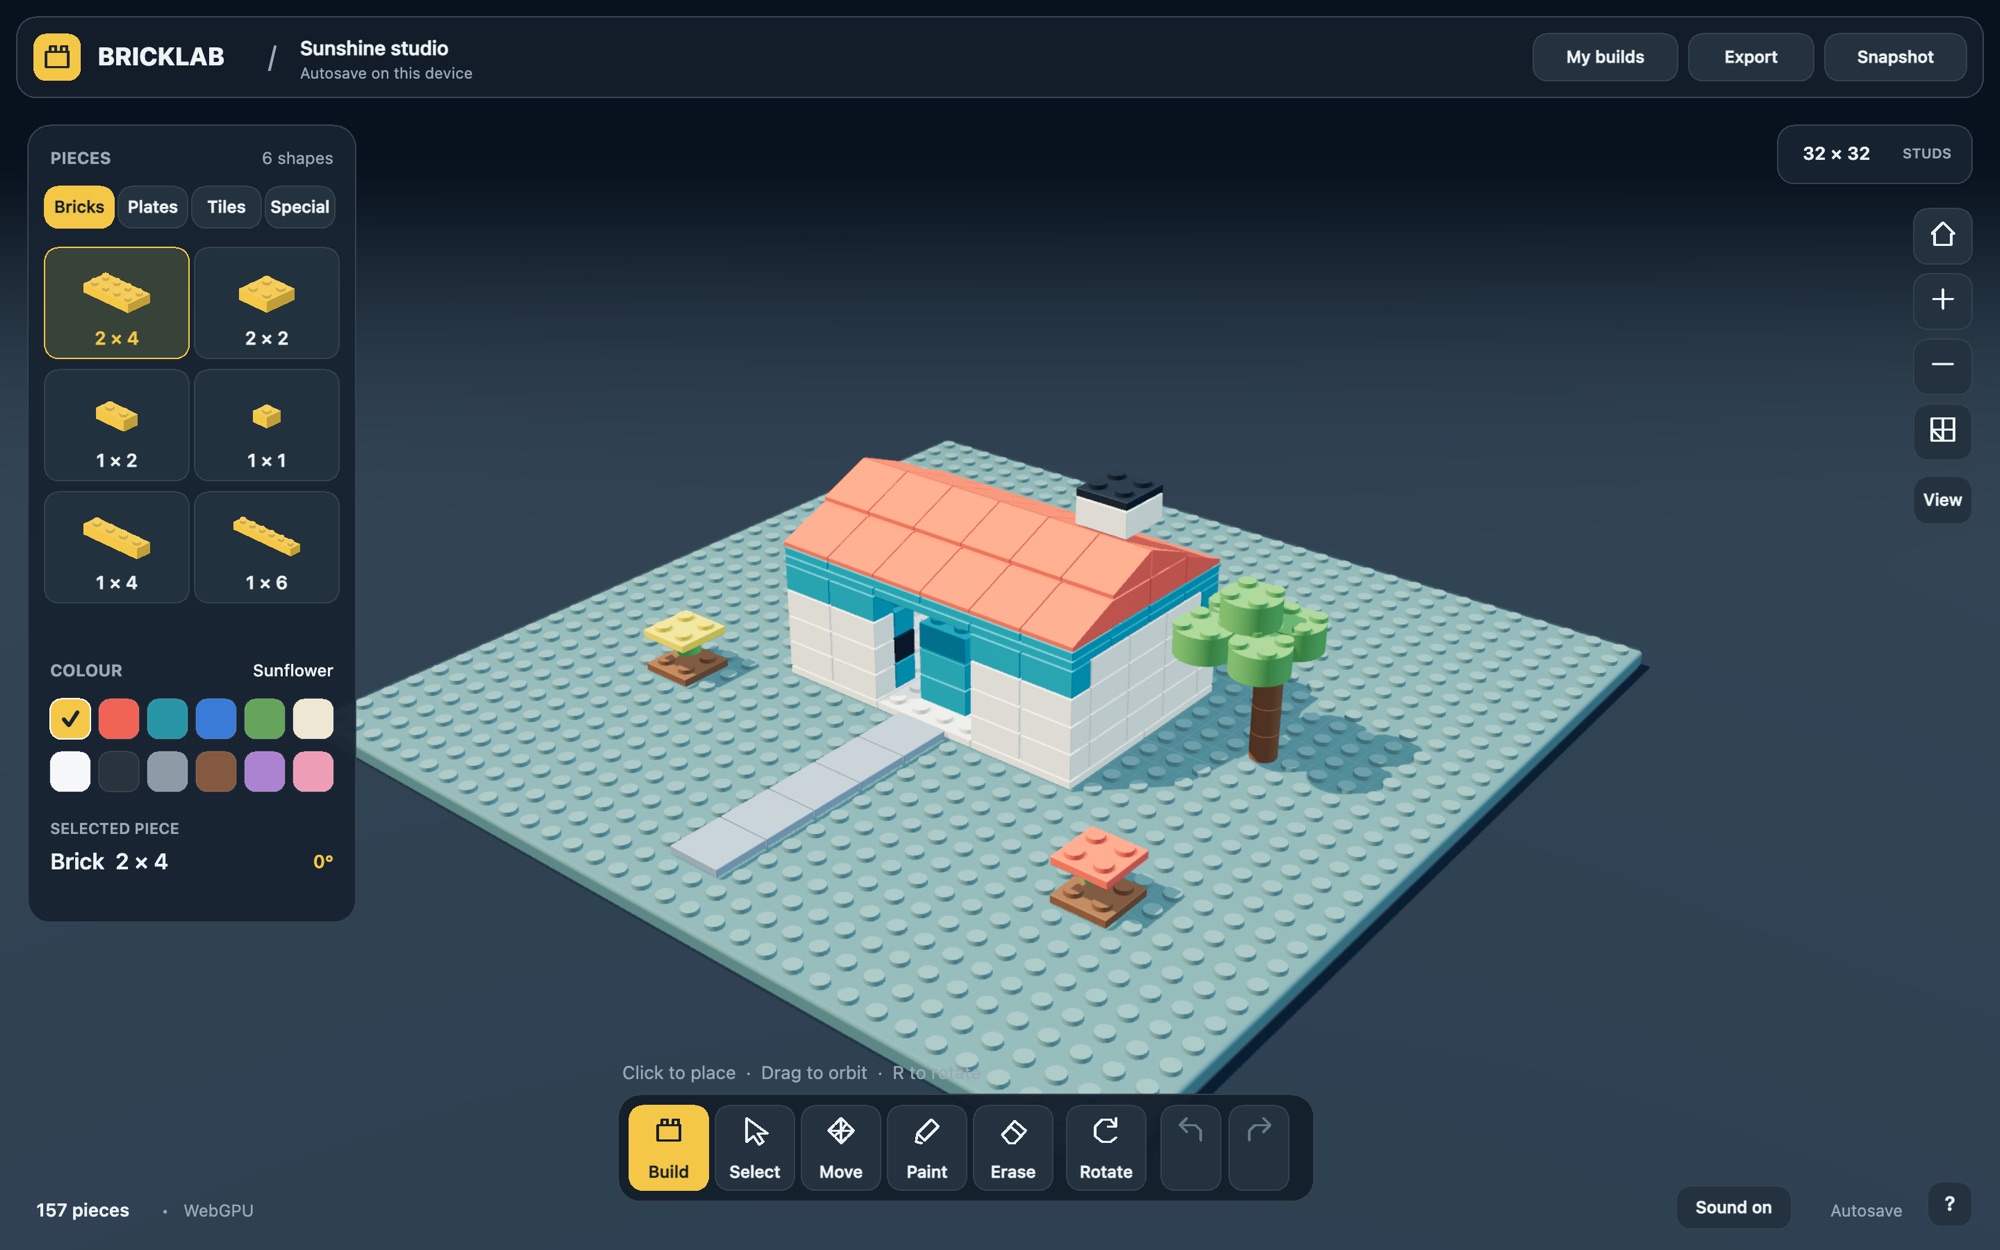
Task: Choose the 1 × 2 brick
Action: (116, 425)
